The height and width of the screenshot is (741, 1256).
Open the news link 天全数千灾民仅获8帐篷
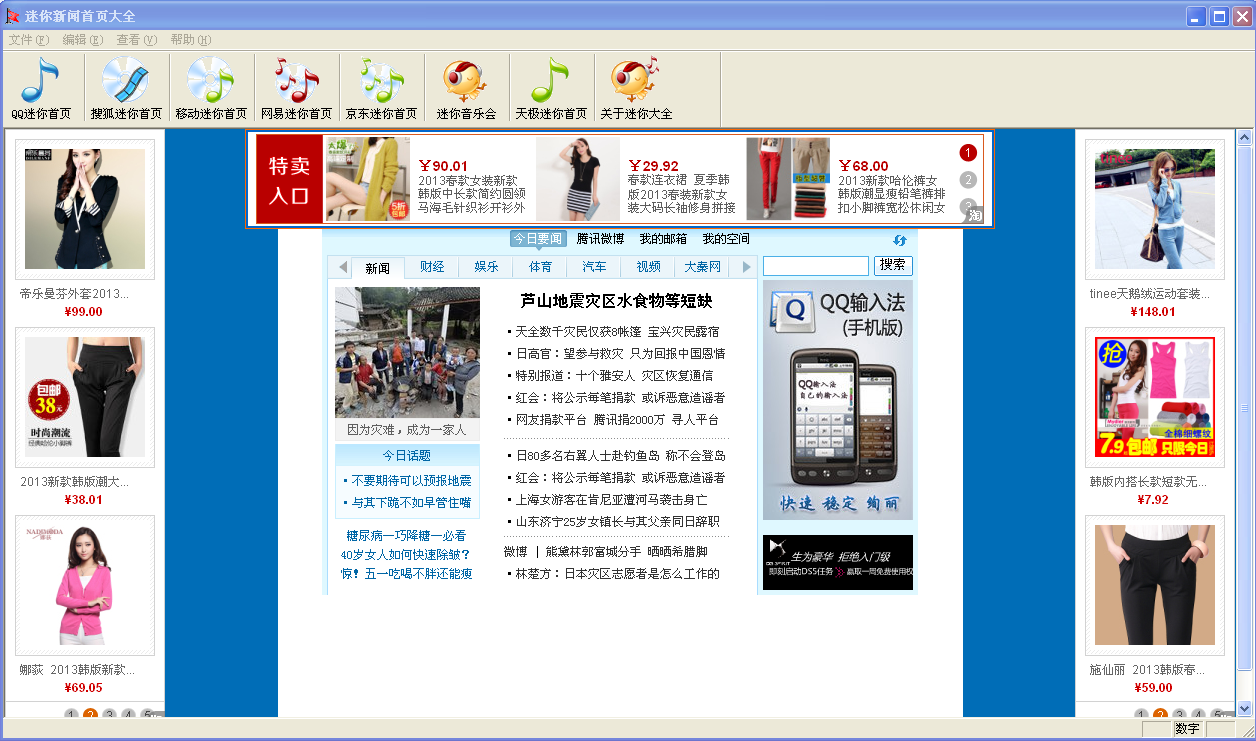[x=576, y=331]
